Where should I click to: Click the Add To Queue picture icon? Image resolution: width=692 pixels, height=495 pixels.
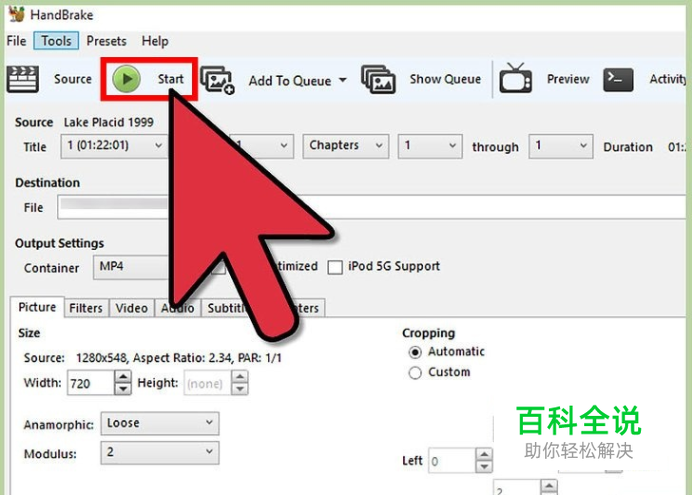(x=217, y=80)
